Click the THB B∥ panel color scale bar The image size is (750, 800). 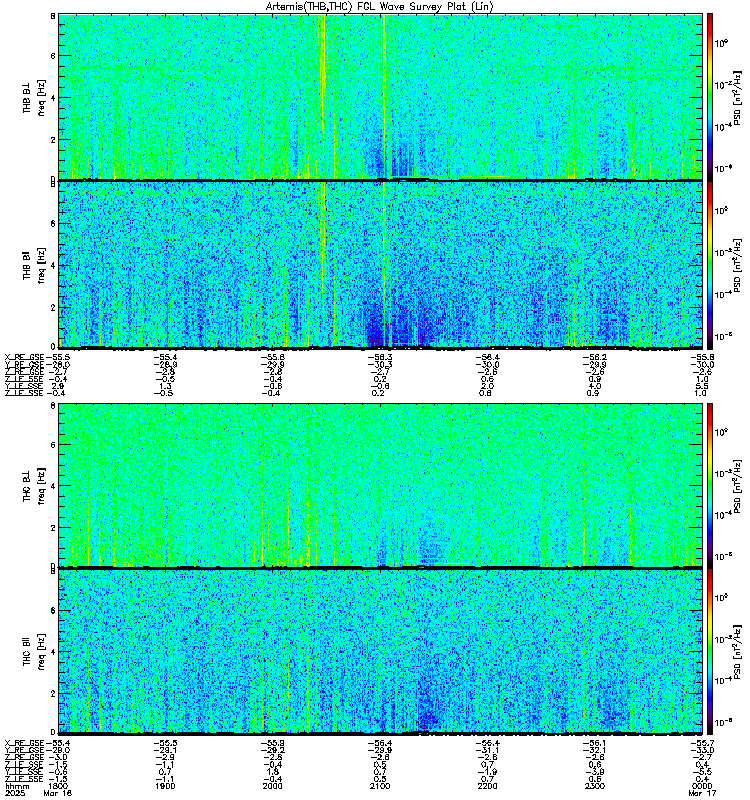pos(710,265)
